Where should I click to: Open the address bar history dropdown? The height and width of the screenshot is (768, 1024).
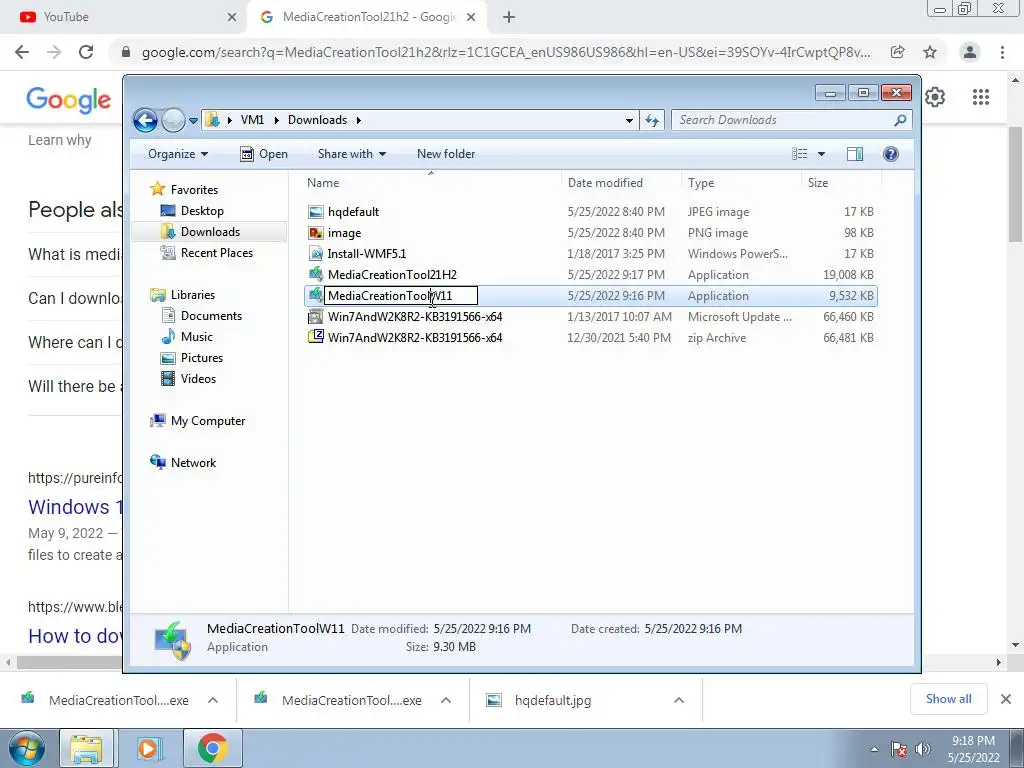pyautogui.click(x=629, y=121)
